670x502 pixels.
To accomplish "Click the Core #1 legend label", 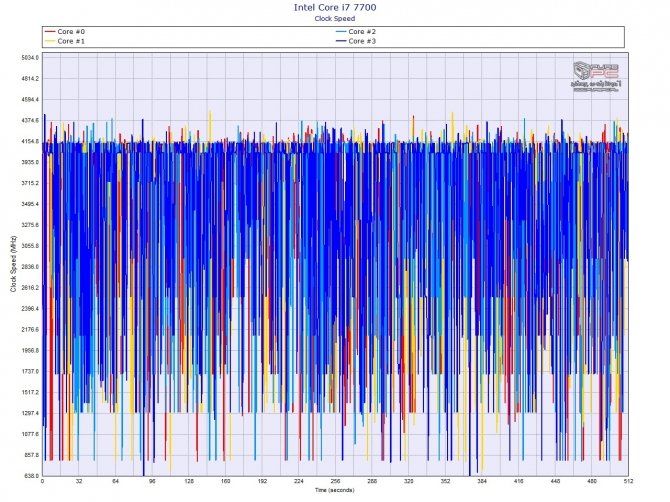I will click(x=71, y=41).
